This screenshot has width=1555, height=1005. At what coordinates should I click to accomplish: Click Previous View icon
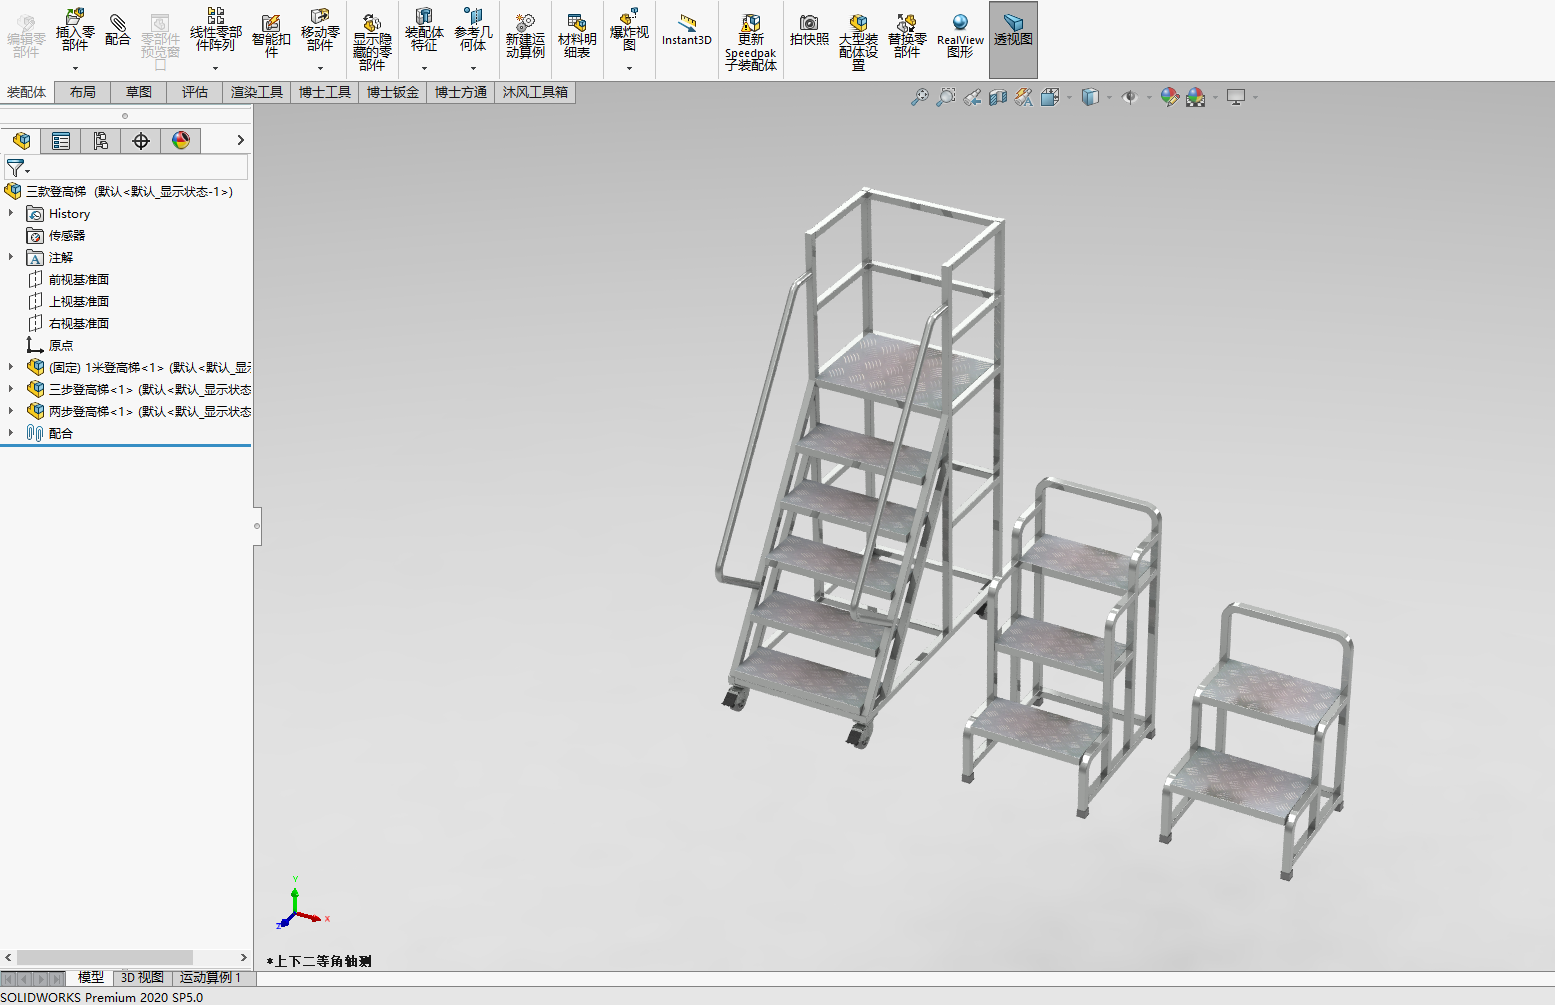pyautogui.click(x=972, y=97)
